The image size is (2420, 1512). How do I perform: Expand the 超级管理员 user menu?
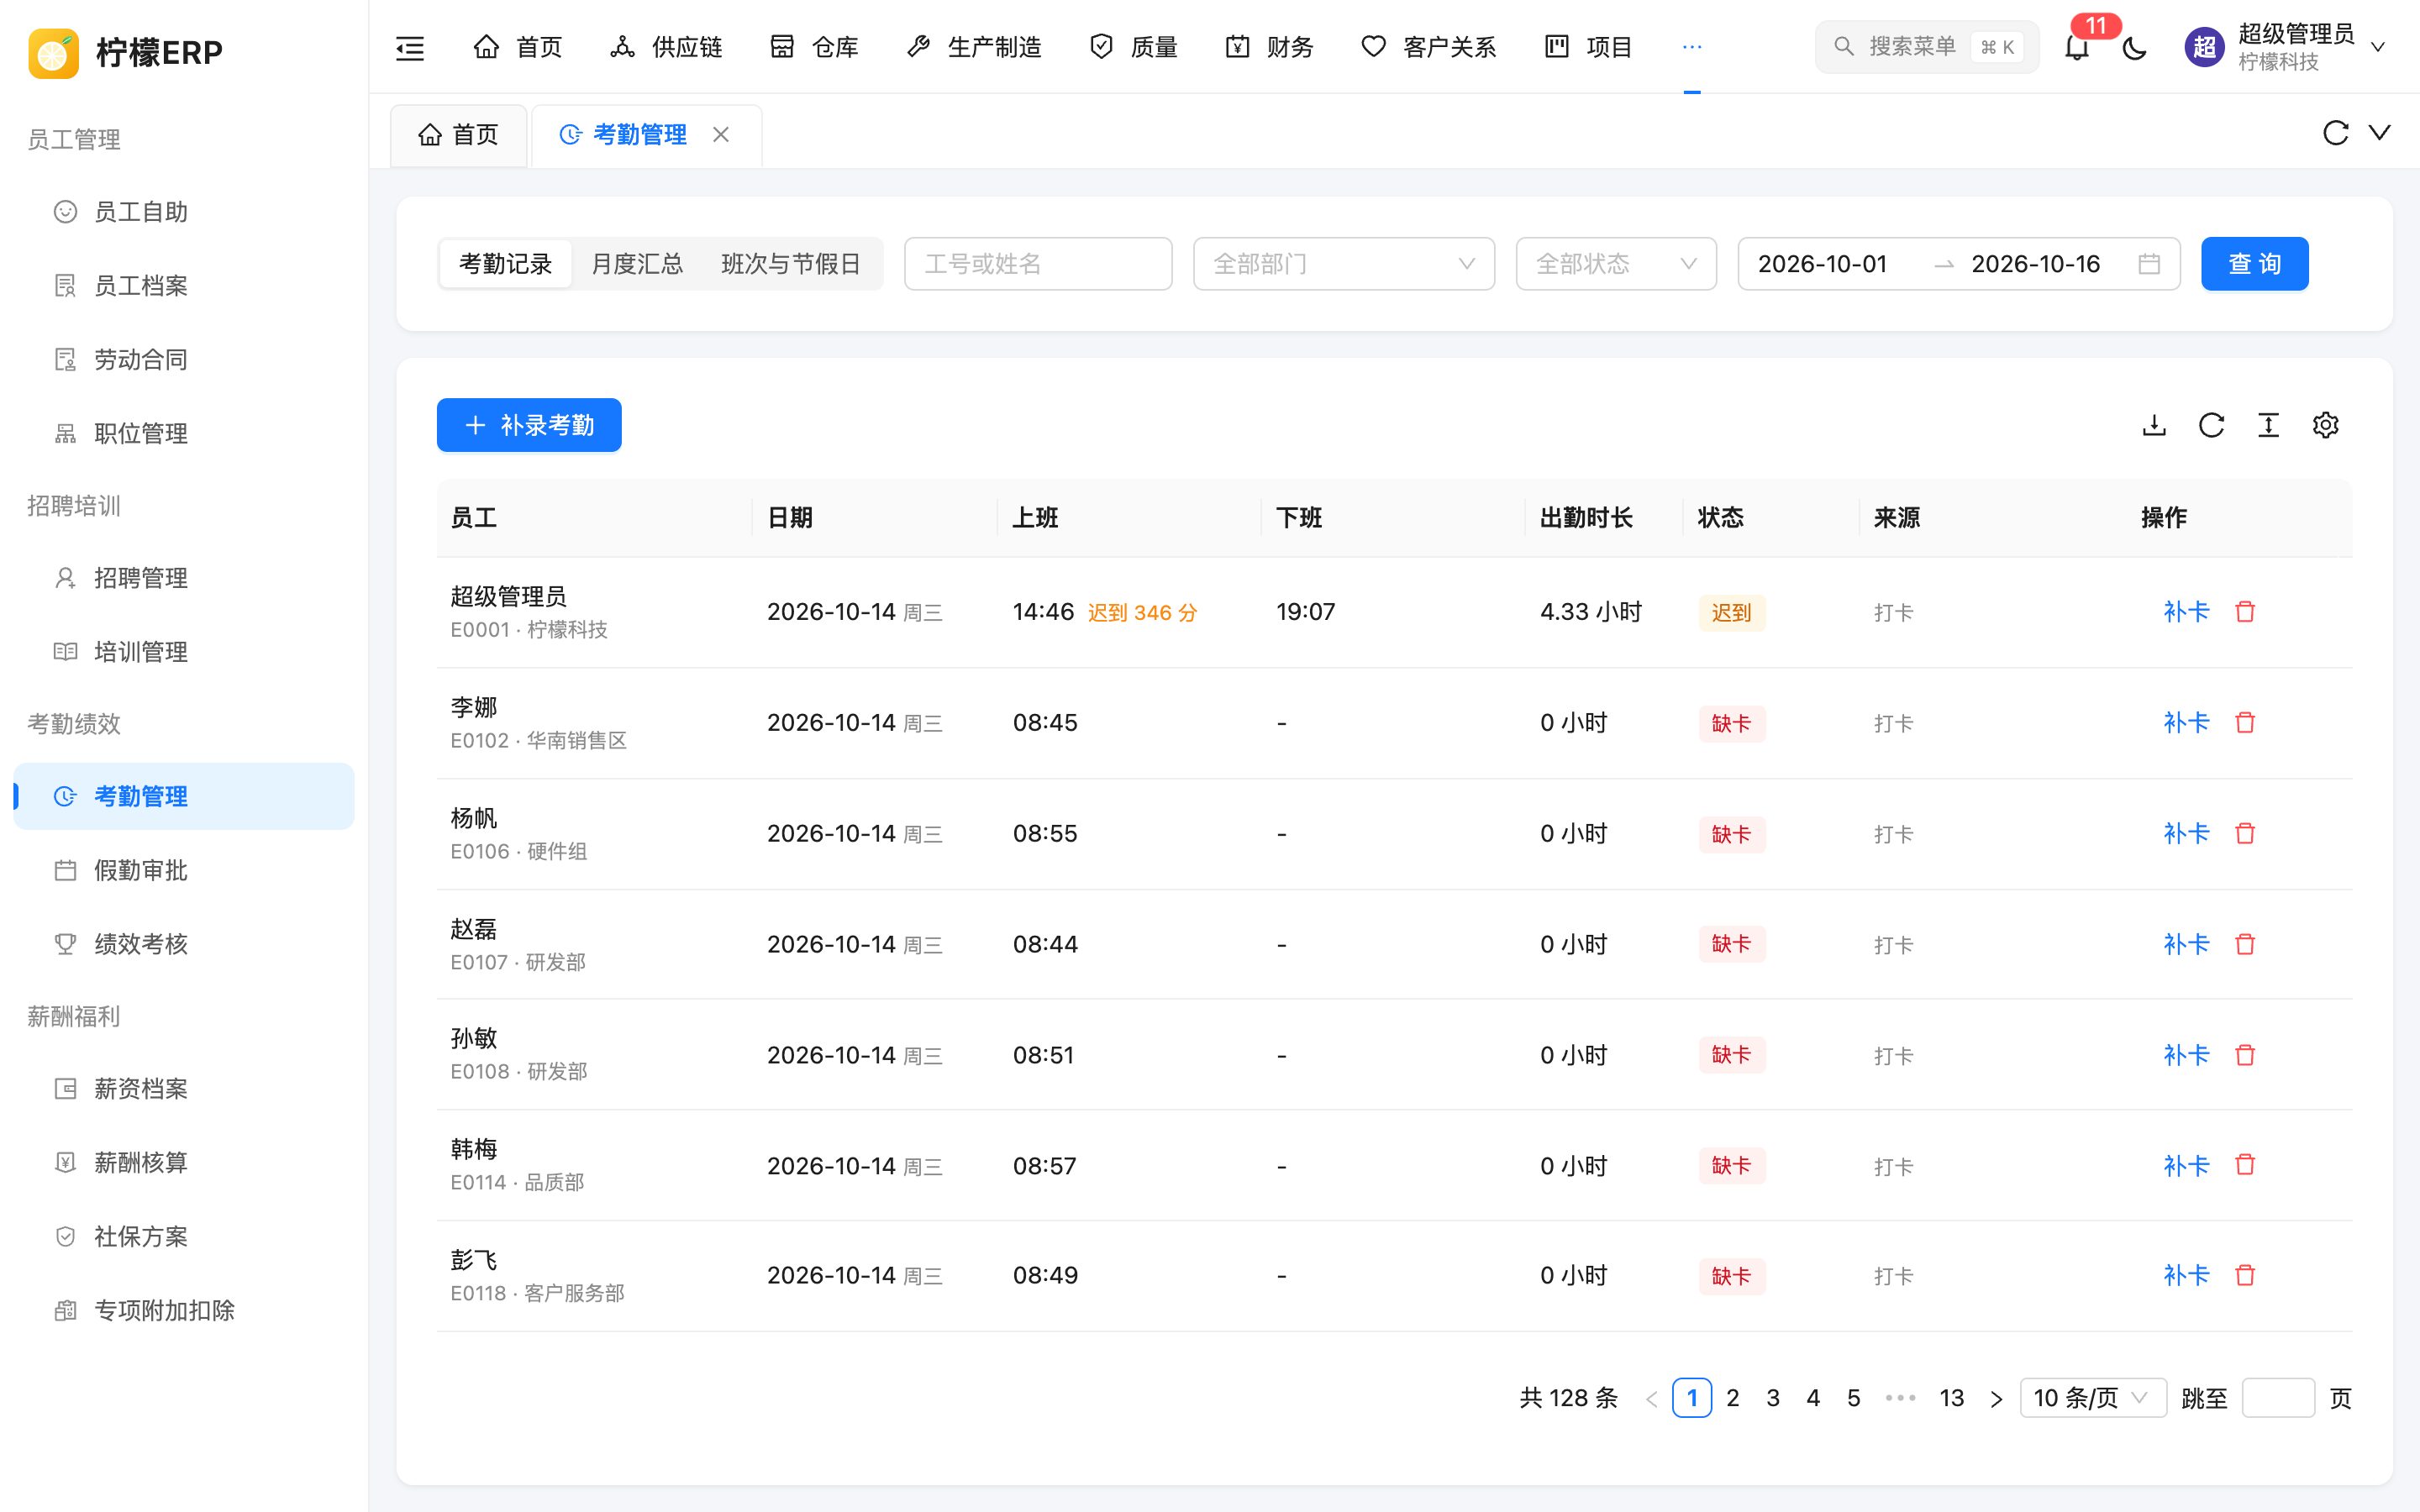point(2285,47)
